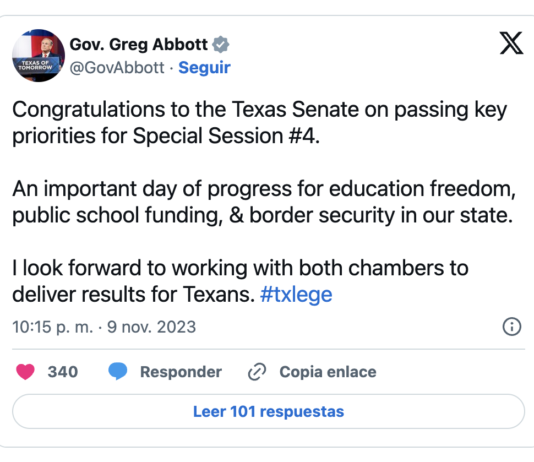Click the Gov. Greg Abbott name
Viewport: 534px width, 462px height.
[x=139, y=45]
